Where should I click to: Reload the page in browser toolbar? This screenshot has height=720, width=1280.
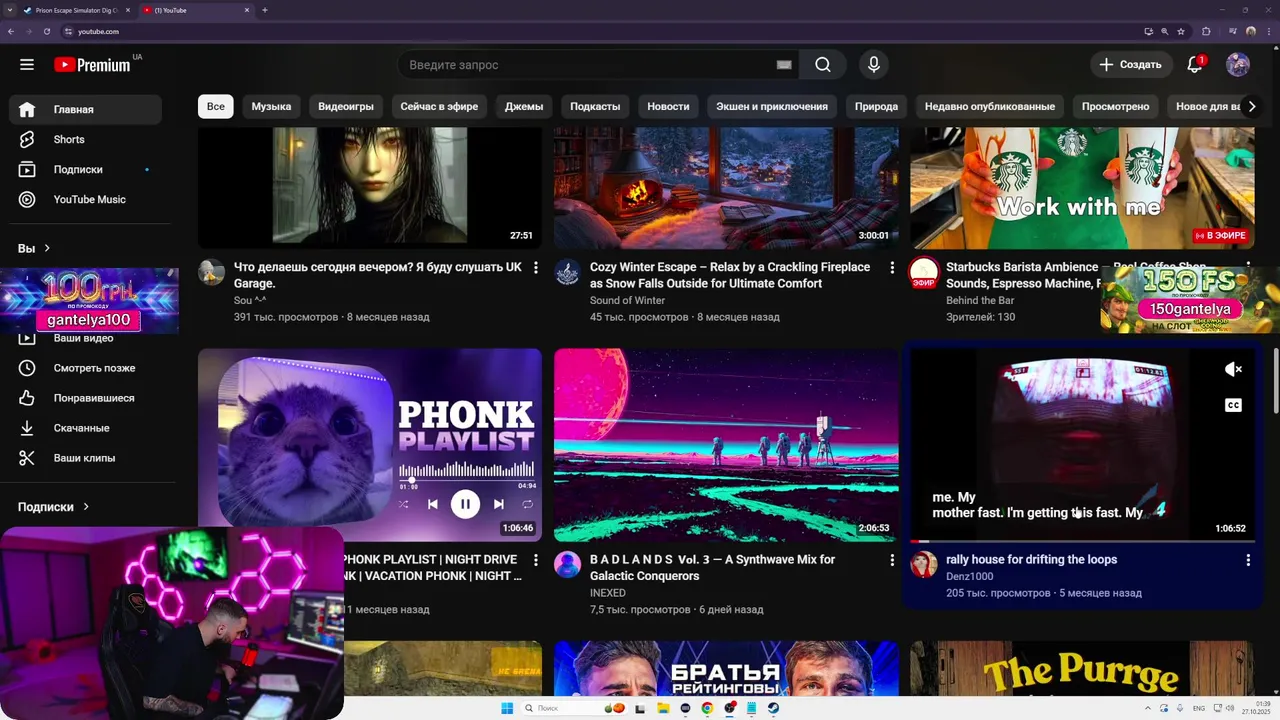(46, 32)
